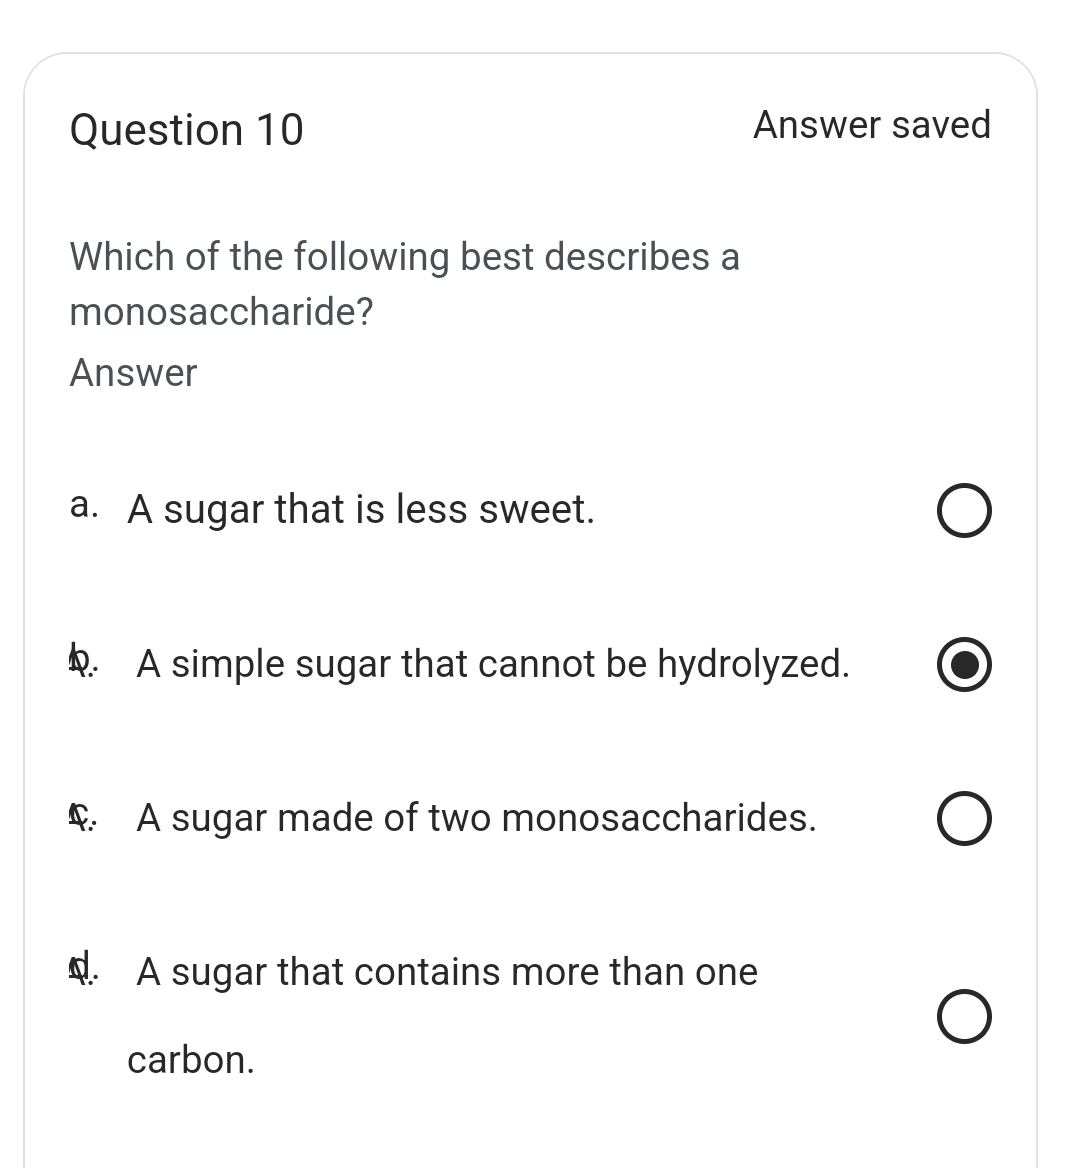Click the word 'monosaccharides.' in option c
Image resolution: width=1070 pixels, height=1168 pixels.
point(659,818)
